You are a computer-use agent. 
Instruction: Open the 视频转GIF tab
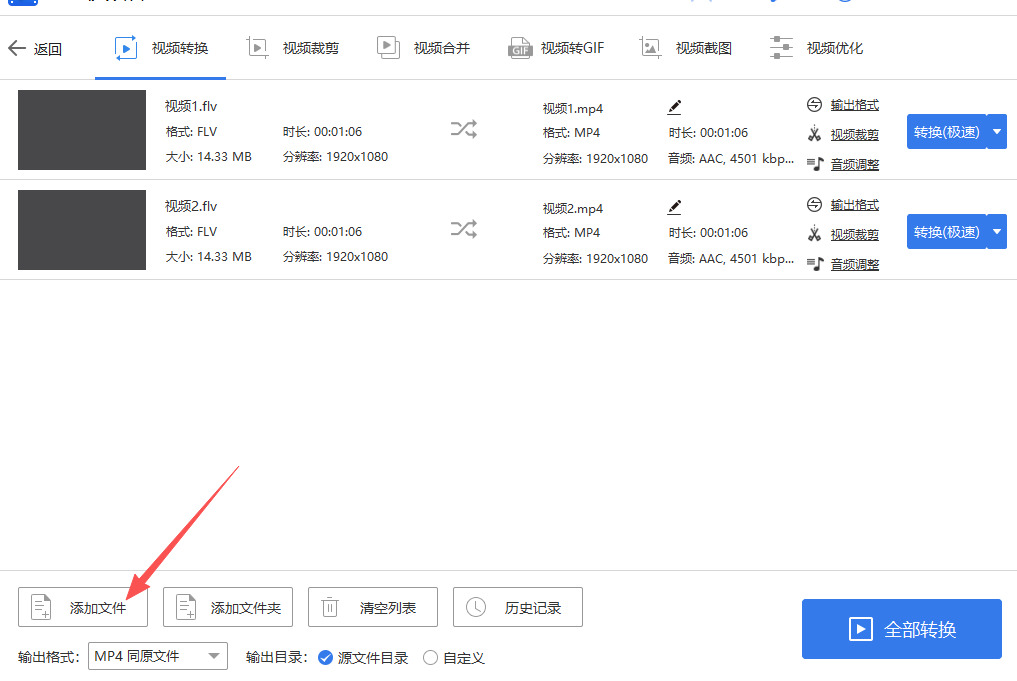[x=556, y=48]
